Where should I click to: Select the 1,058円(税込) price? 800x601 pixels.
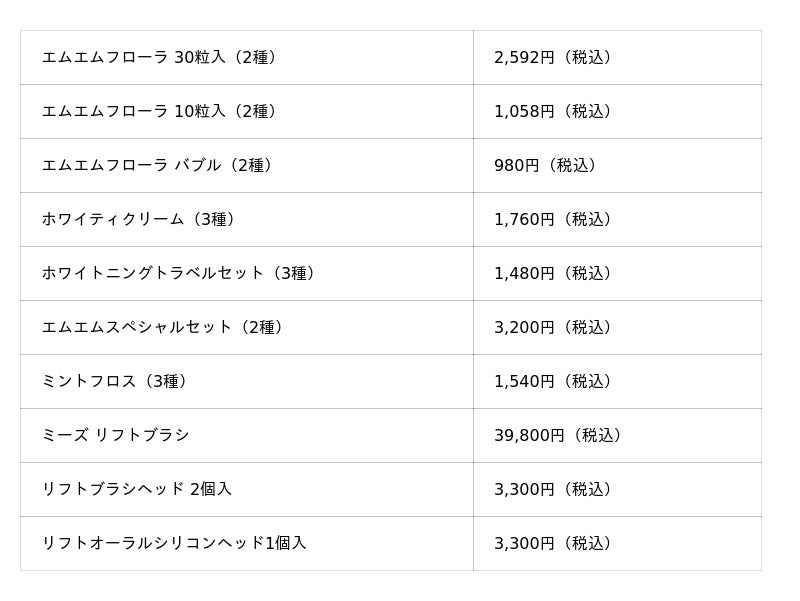tap(555, 111)
